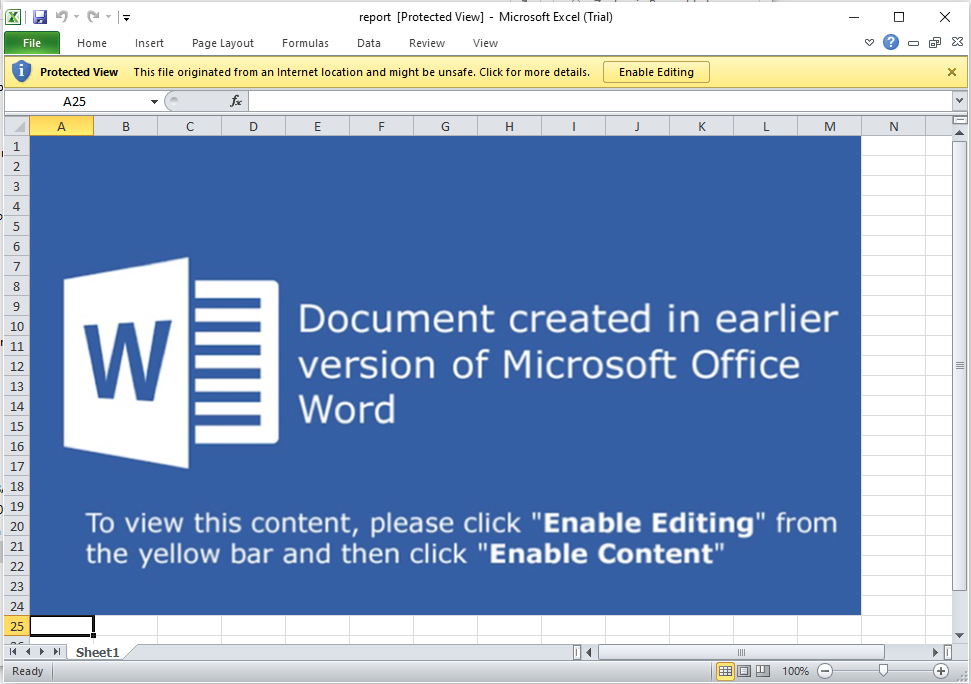
Task: Select column D header
Action: (253, 126)
